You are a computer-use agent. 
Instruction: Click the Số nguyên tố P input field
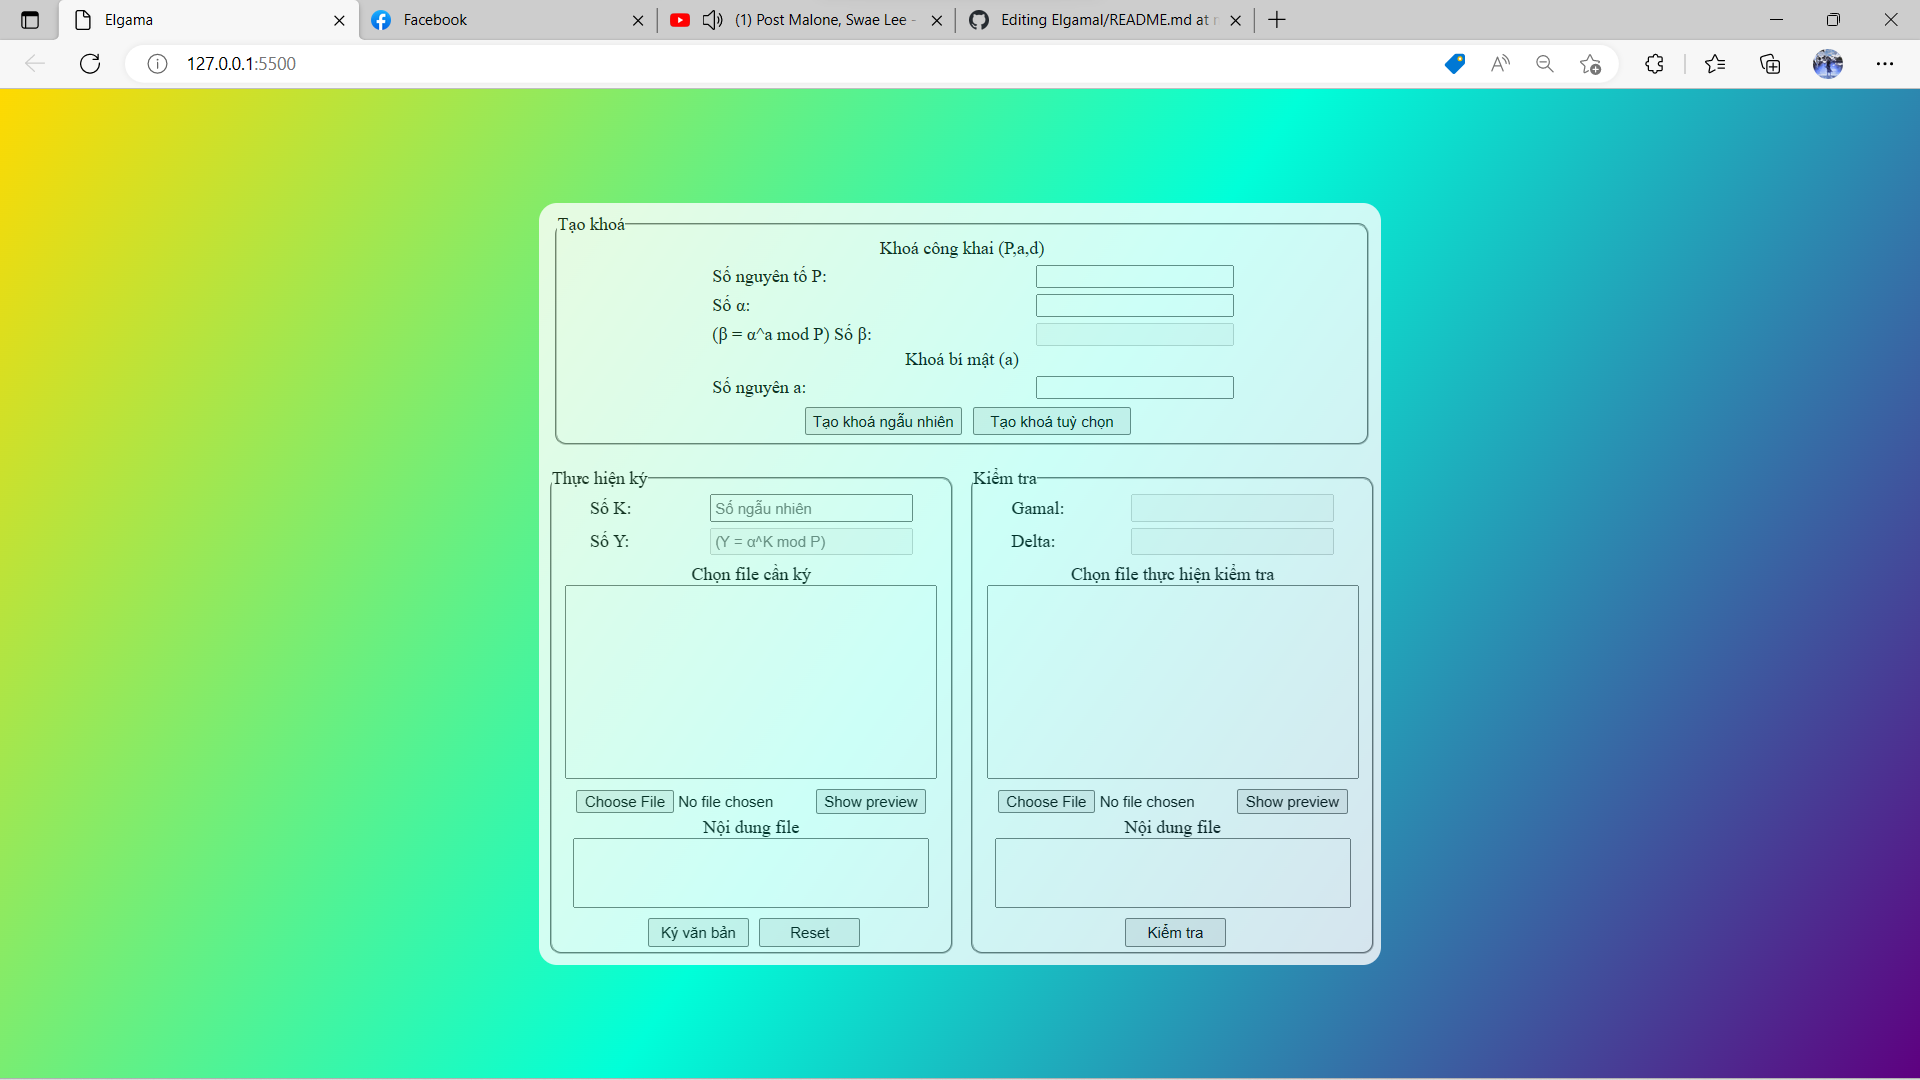(x=1134, y=276)
